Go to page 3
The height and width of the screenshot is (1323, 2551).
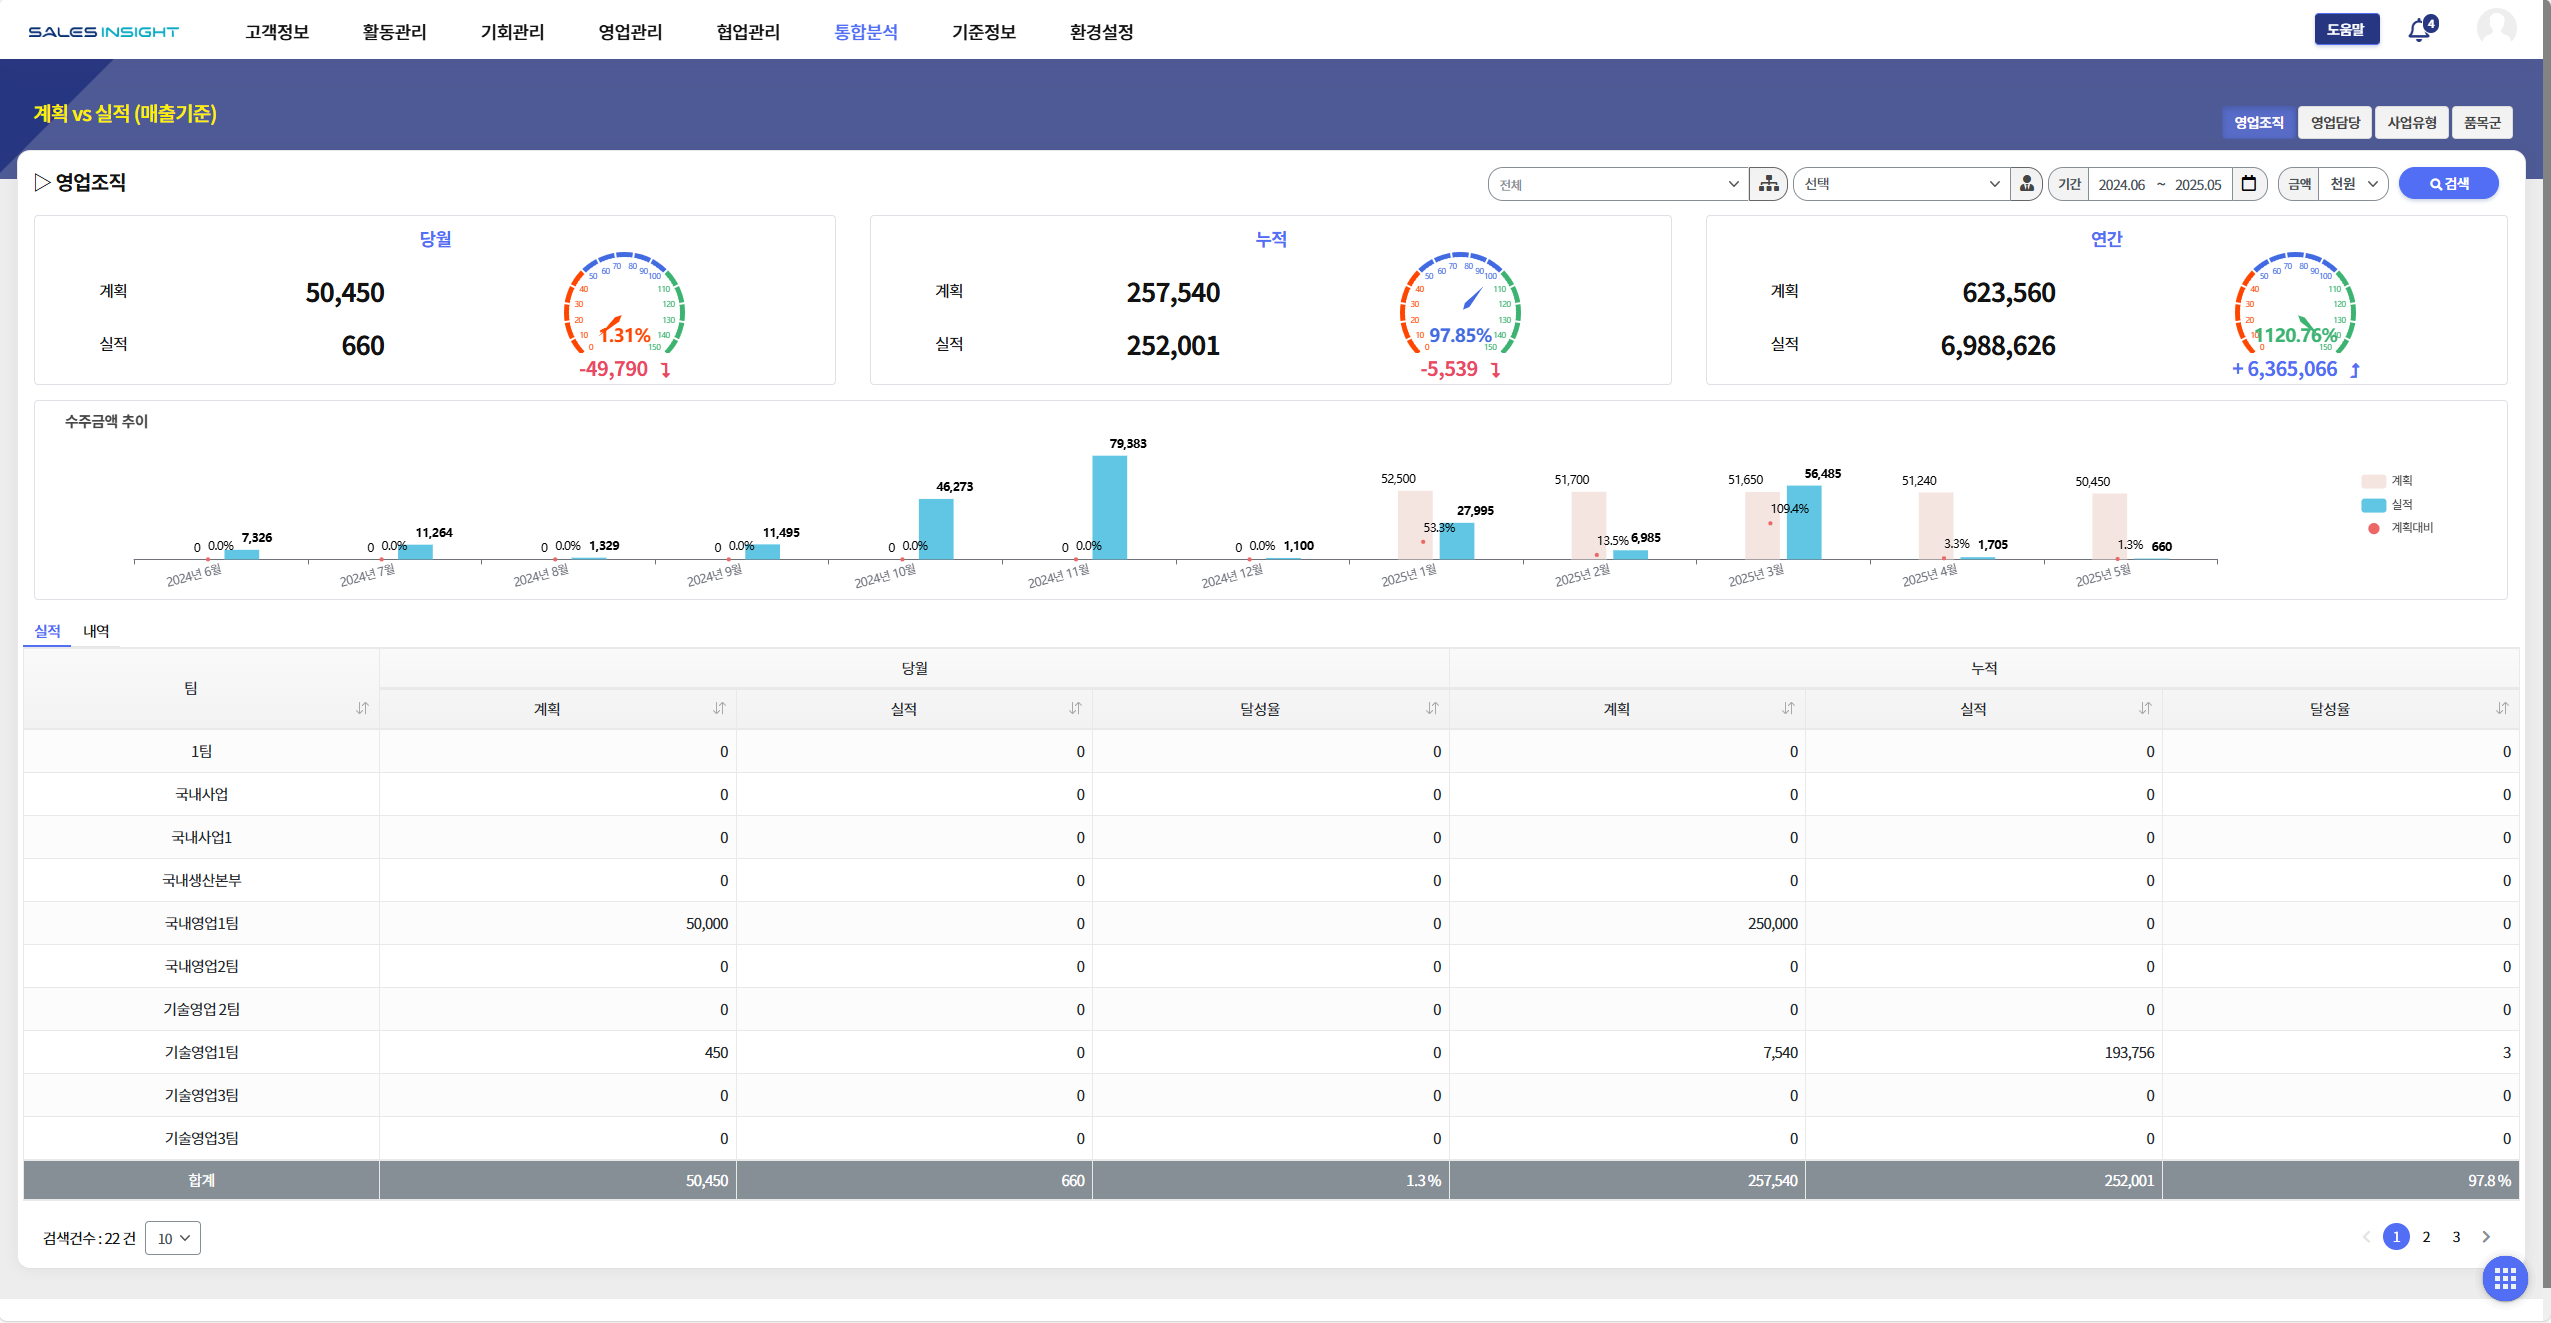[x=2456, y=1237]
